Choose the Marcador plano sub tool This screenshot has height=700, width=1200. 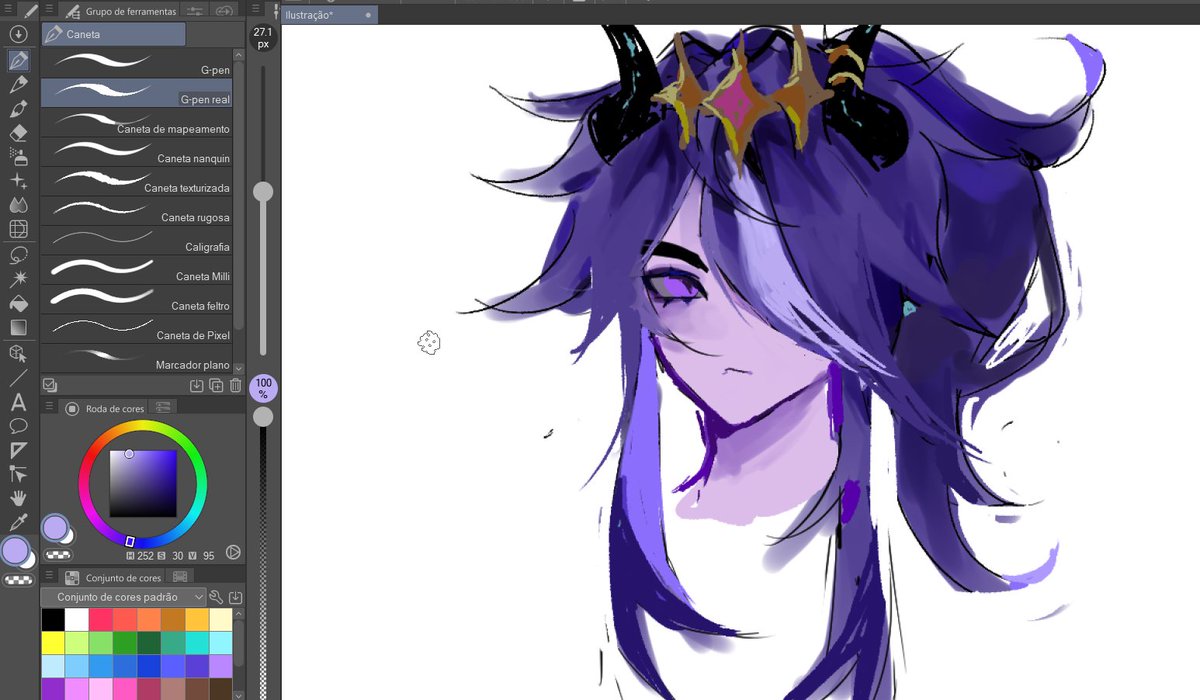click(137, 358)
